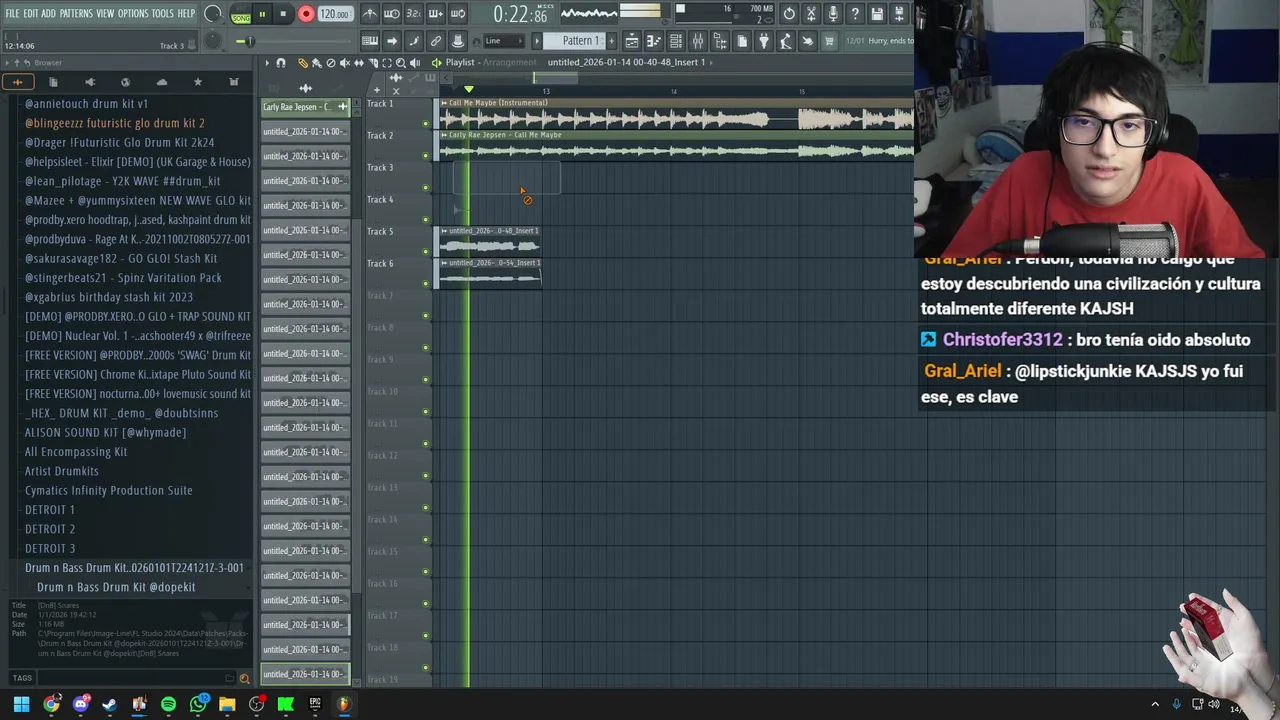1280x720 pixels.
Task: Toggle the metronome icon
Action: point(370,14)
